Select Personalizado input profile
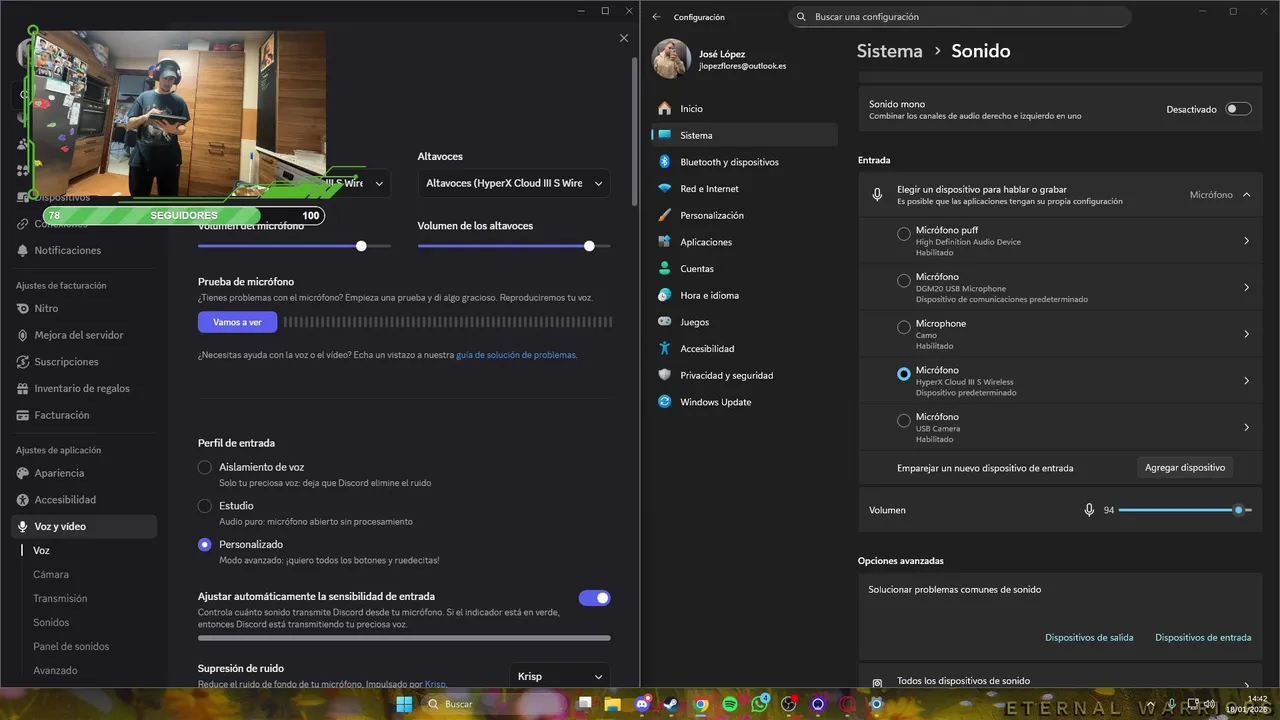The image size is (1280, 720). [205, 545]
